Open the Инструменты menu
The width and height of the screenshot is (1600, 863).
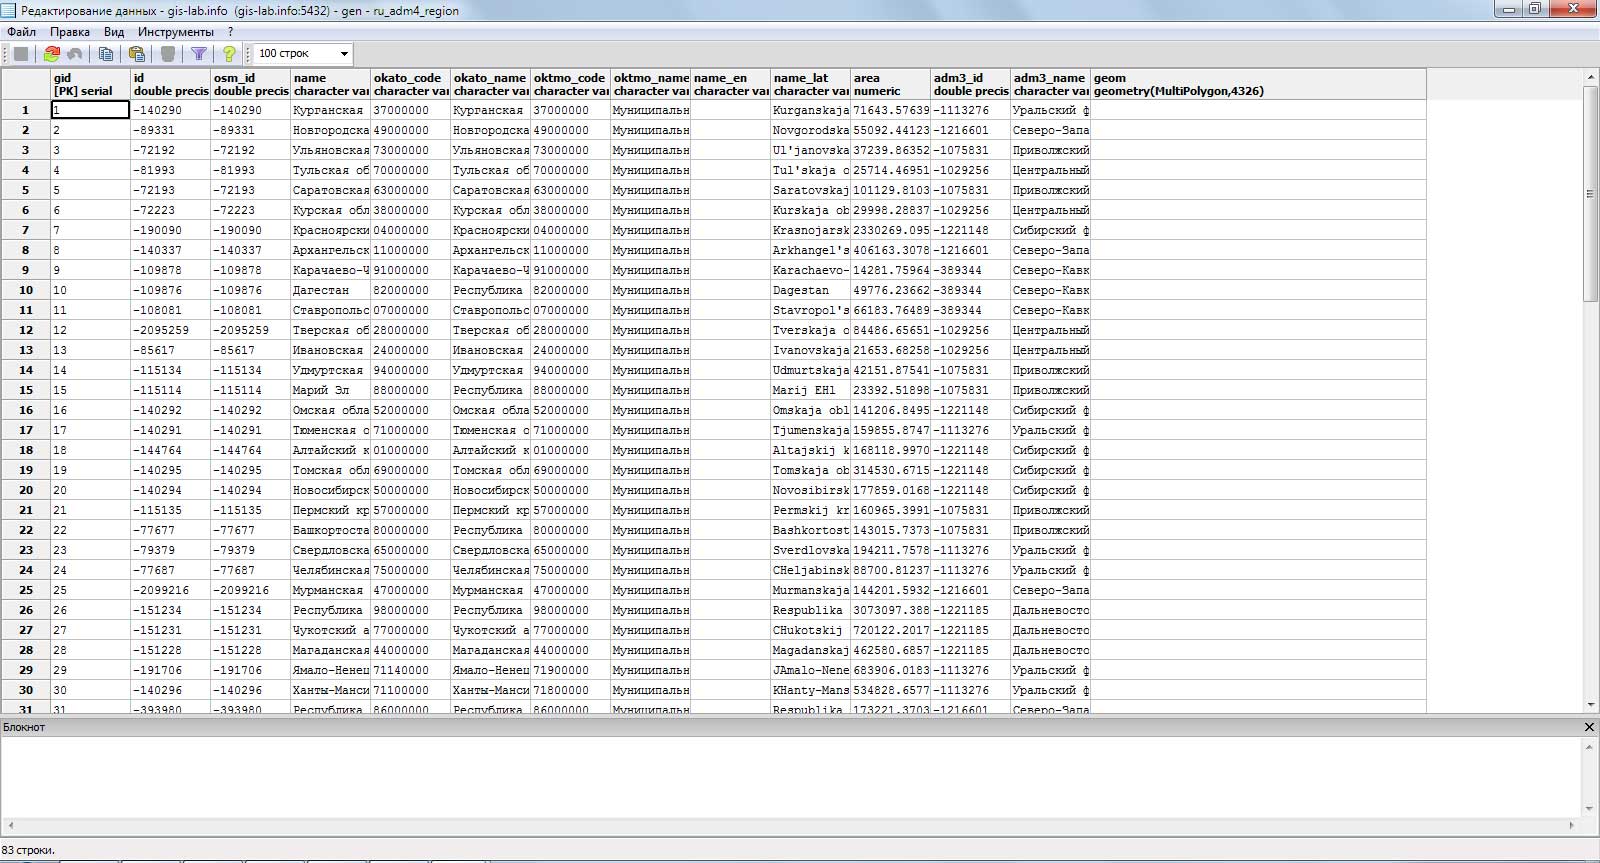175,32
